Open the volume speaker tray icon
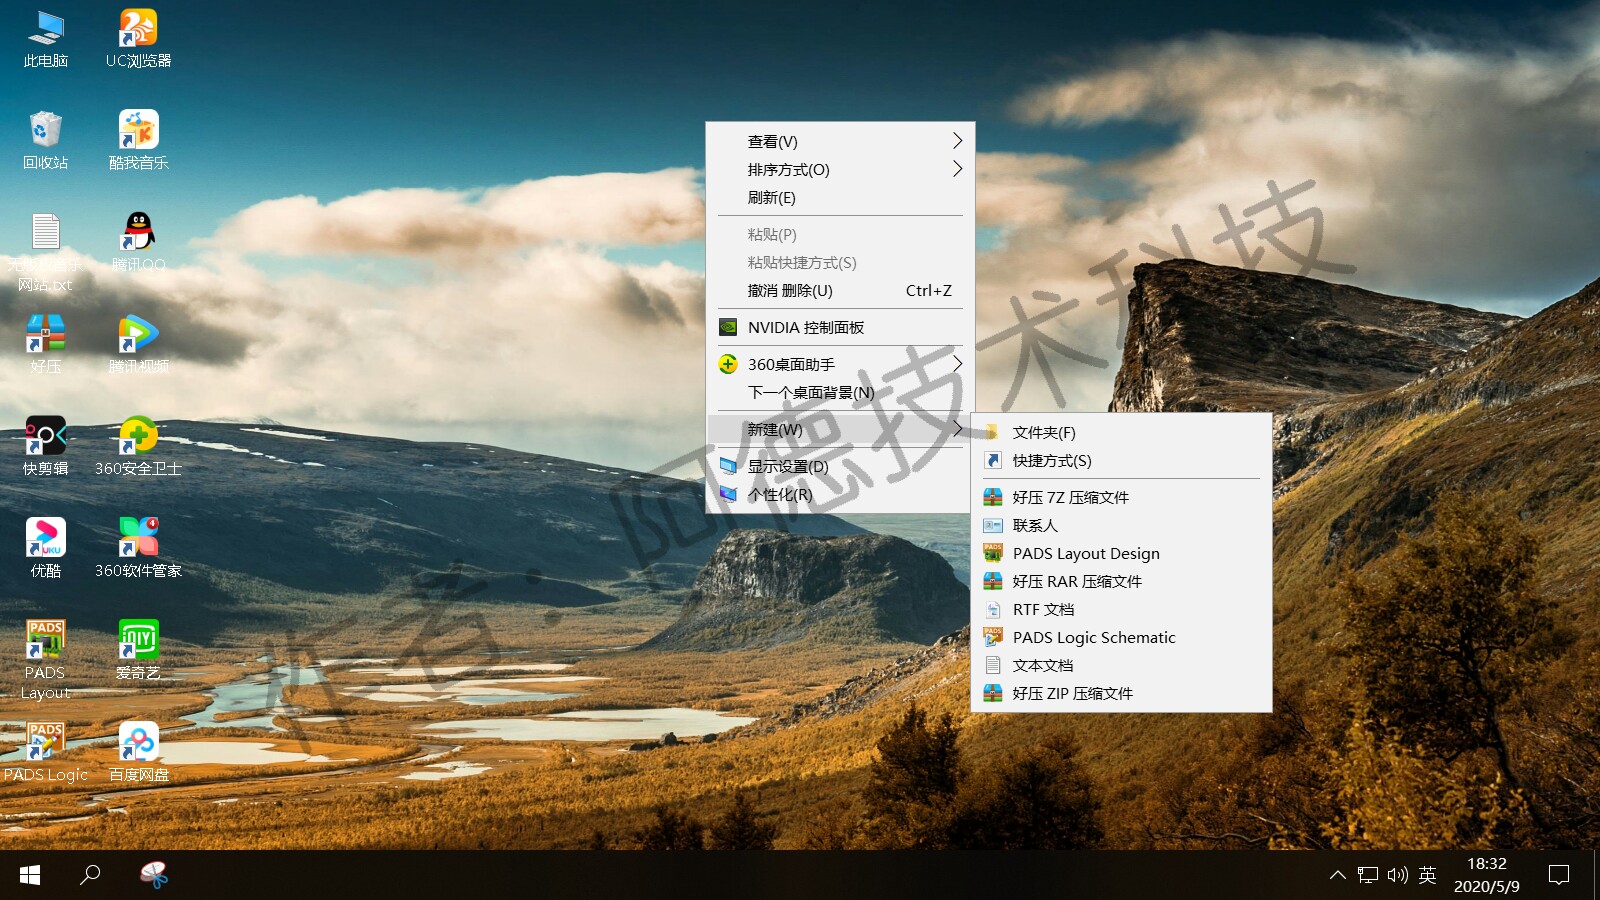Viewport: 1600px width, 900px height. (1397, 875)
